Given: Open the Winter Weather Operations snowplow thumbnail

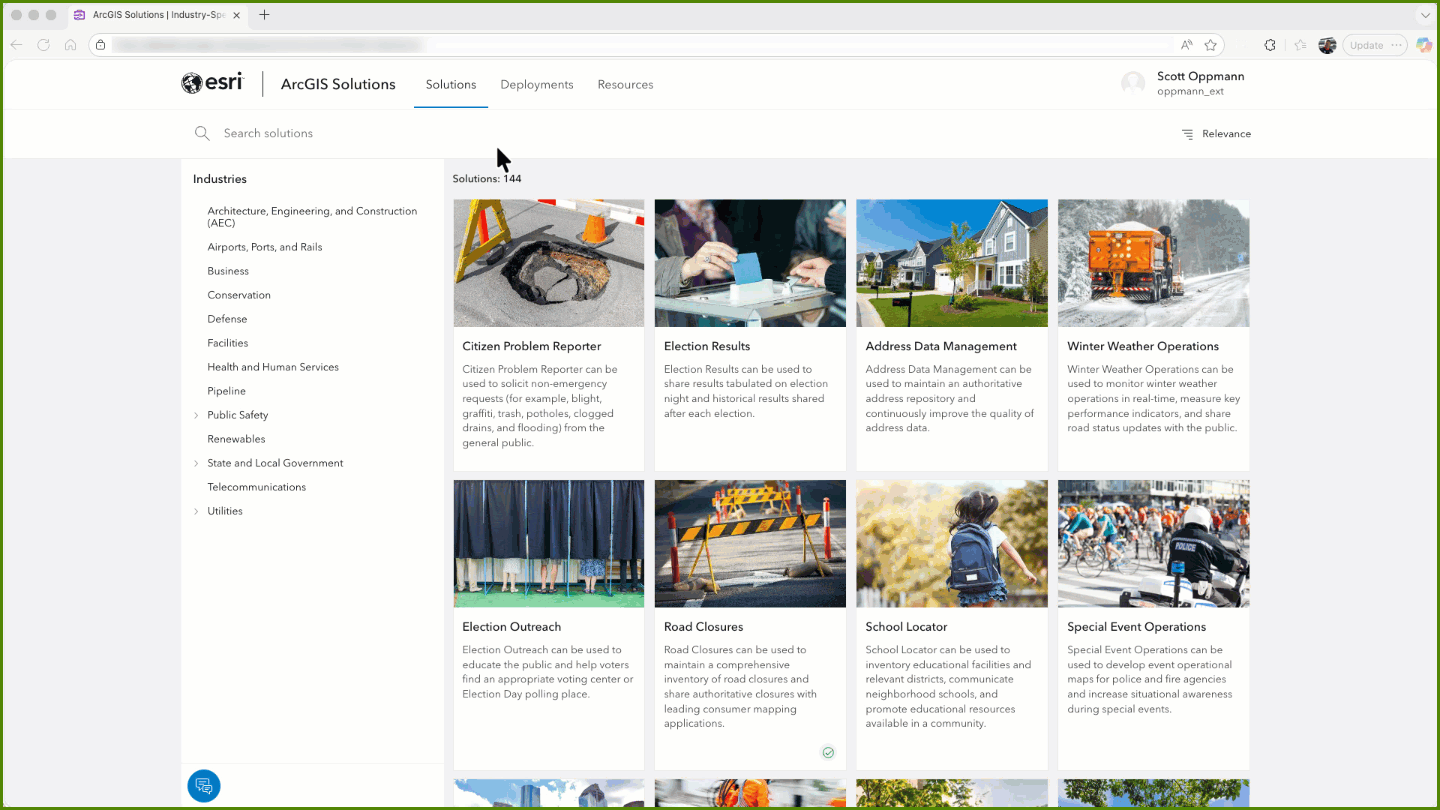Looking at the screenshot, I should click(1154, 263).
